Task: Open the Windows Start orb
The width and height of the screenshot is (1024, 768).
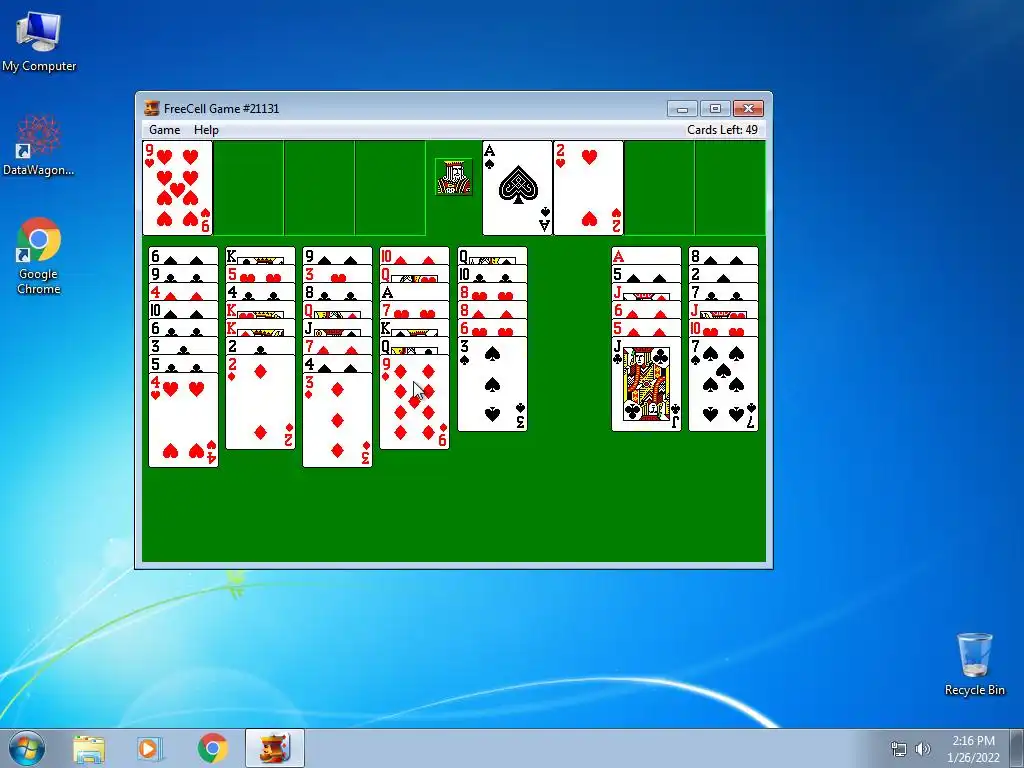Action: (27, 748)
